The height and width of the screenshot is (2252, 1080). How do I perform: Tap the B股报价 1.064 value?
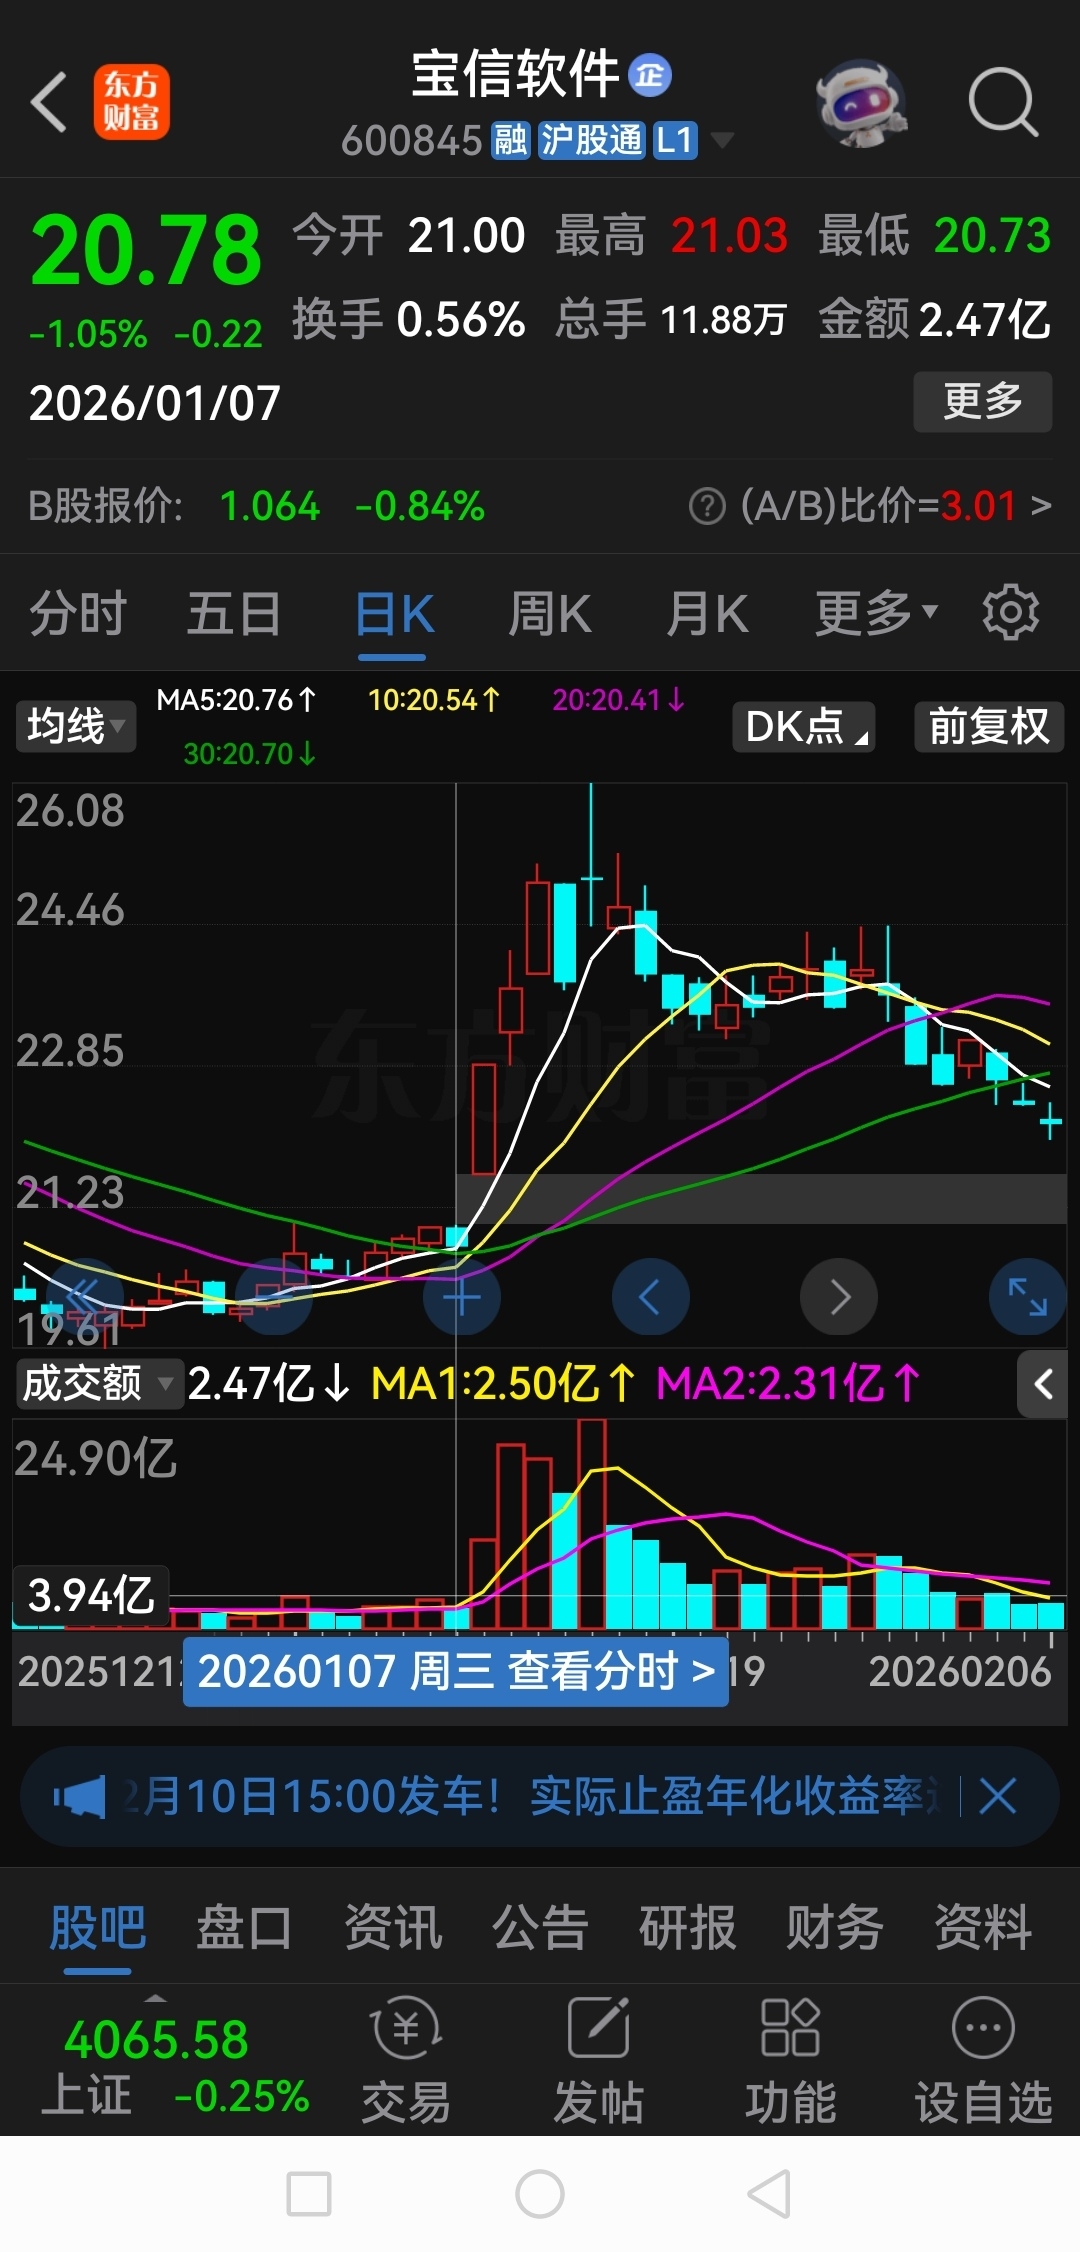tap(270, 506)
